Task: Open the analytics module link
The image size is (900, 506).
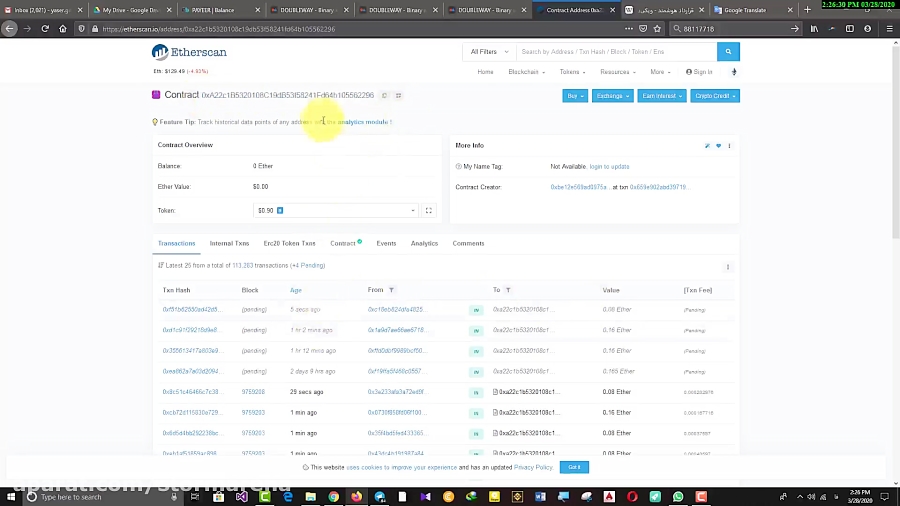Action: coord(363,122)
